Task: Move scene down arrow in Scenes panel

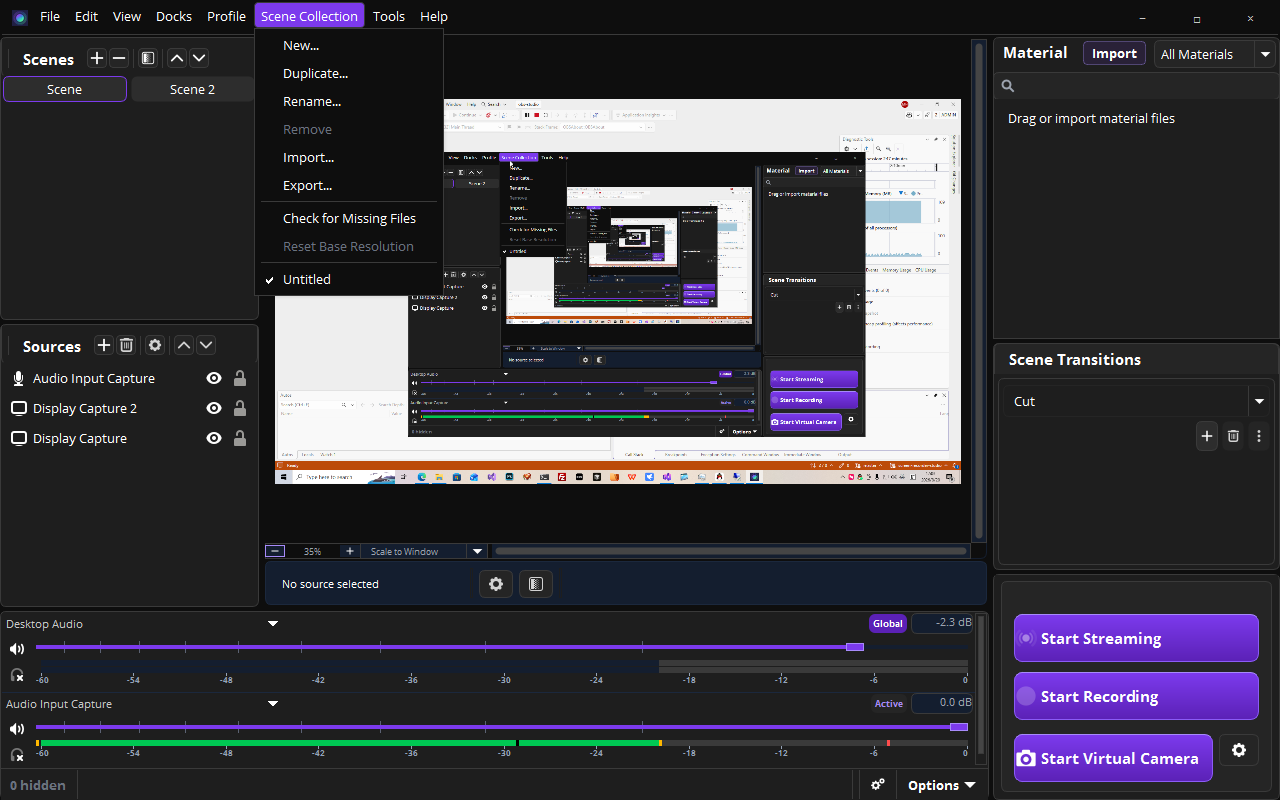Action: (x=199, y=59)
